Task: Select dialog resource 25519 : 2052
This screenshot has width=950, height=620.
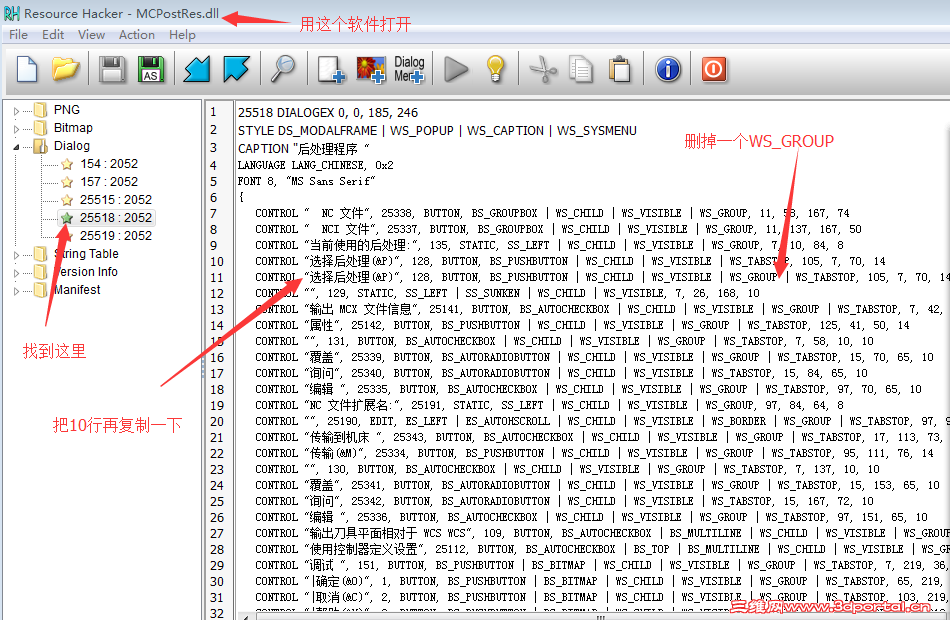Action: click(116, 236)
